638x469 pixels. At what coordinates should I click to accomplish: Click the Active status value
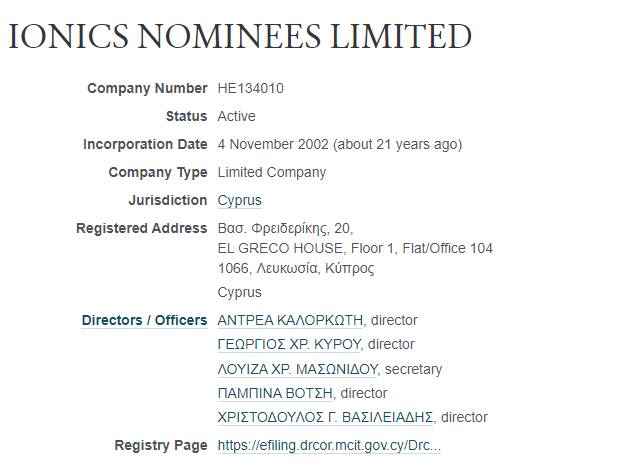236,116
